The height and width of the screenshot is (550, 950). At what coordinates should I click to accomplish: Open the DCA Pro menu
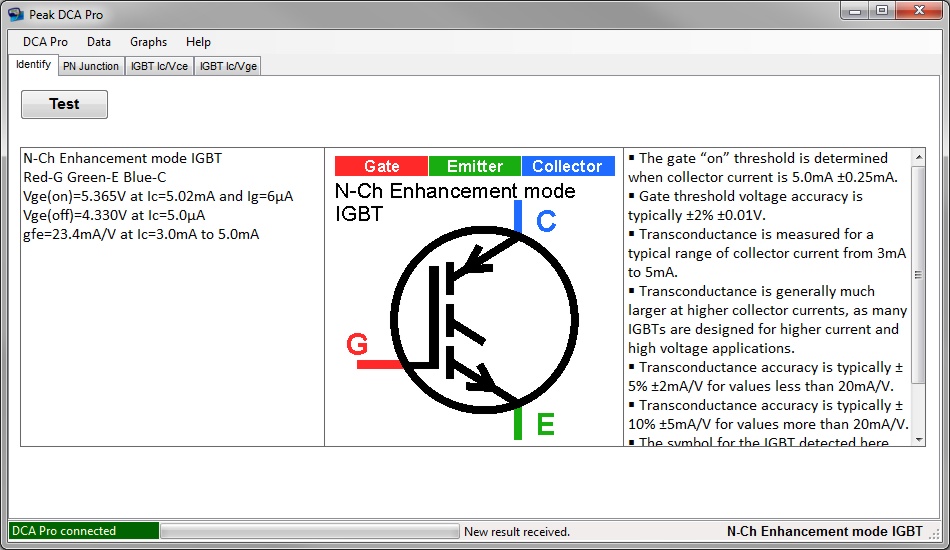(x=45, y=42)
